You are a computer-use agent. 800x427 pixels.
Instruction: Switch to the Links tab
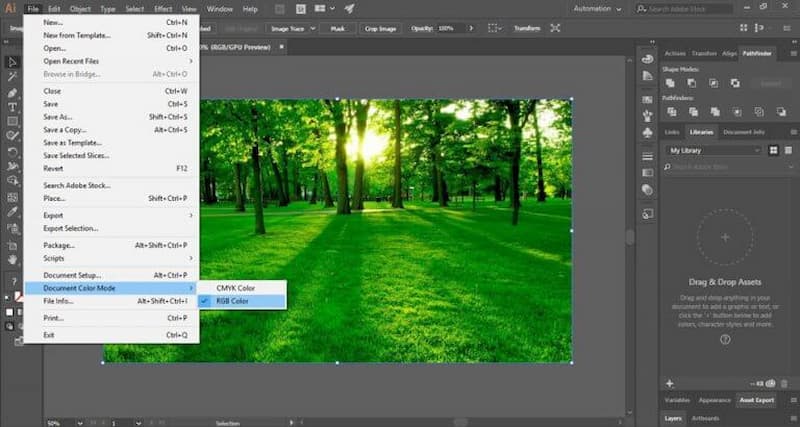(x=672, y=132)
